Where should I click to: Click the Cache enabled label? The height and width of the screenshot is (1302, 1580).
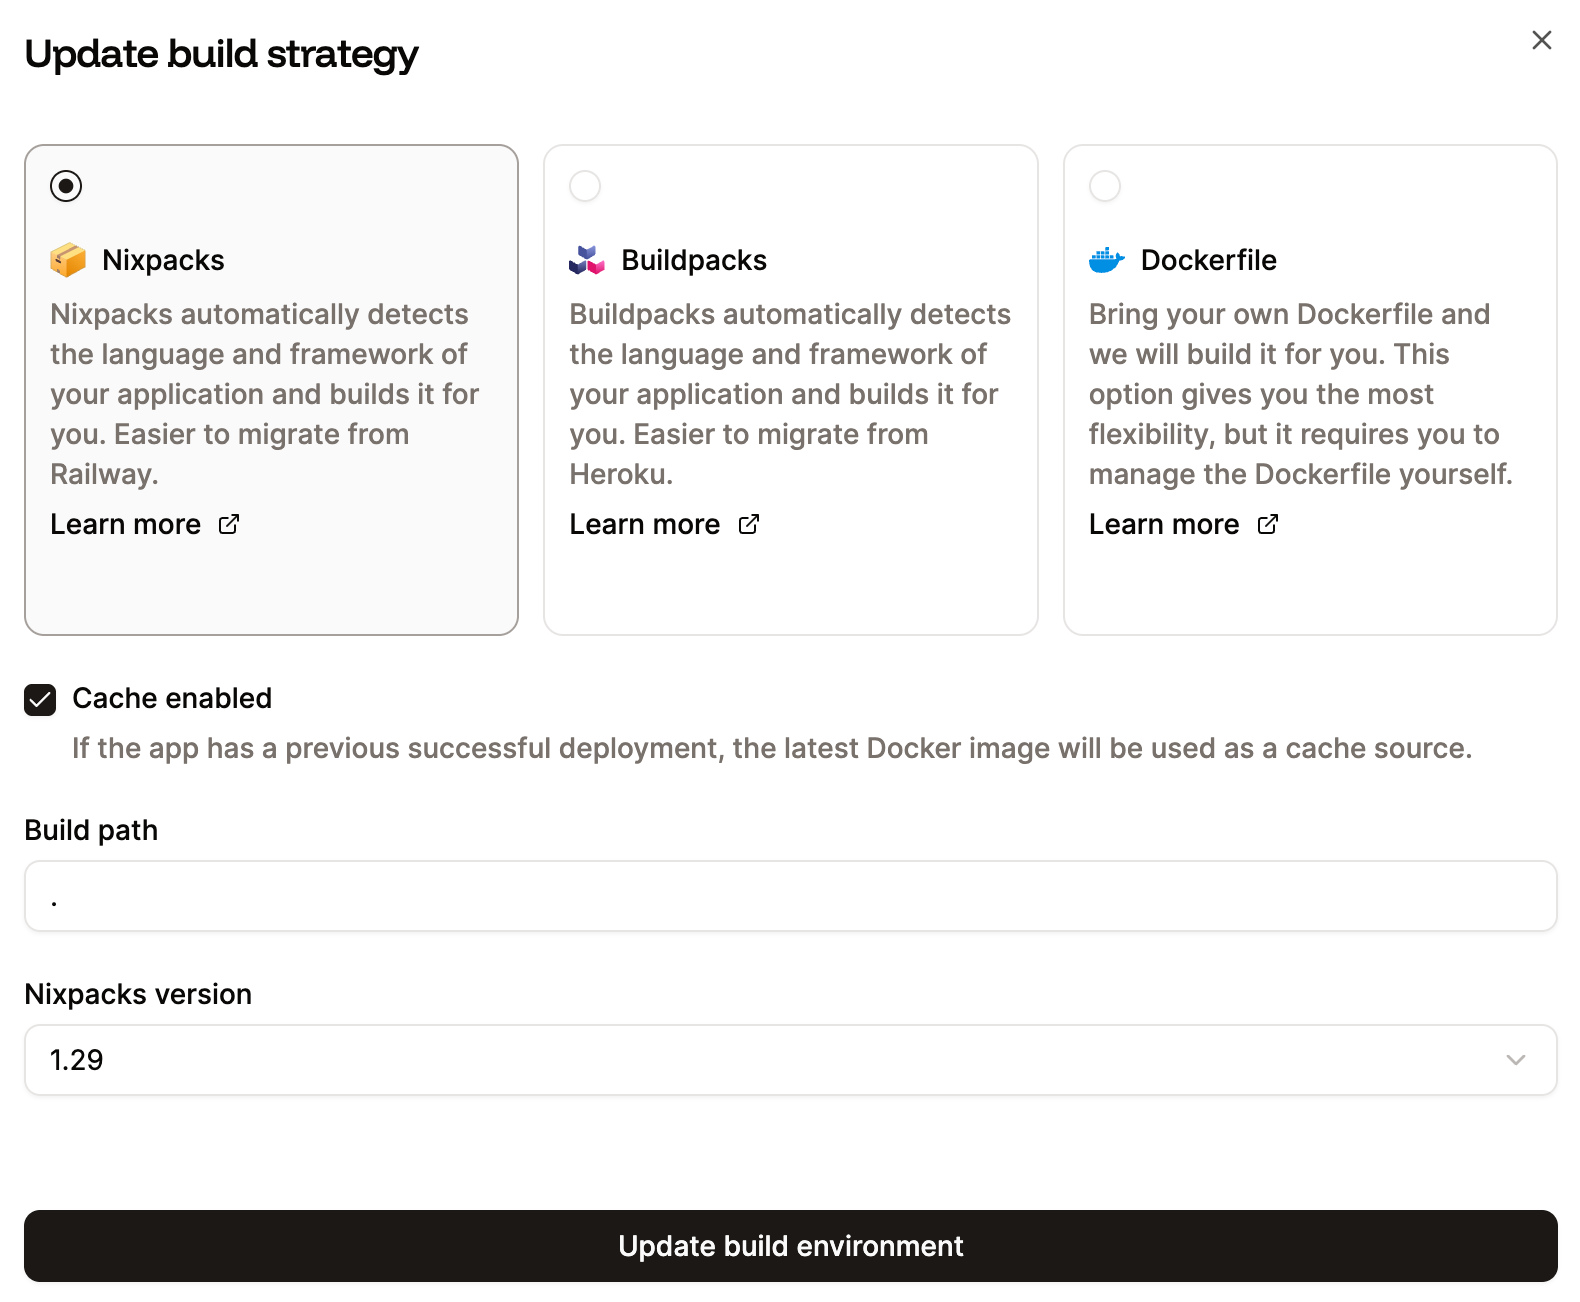tap(172, 698)
